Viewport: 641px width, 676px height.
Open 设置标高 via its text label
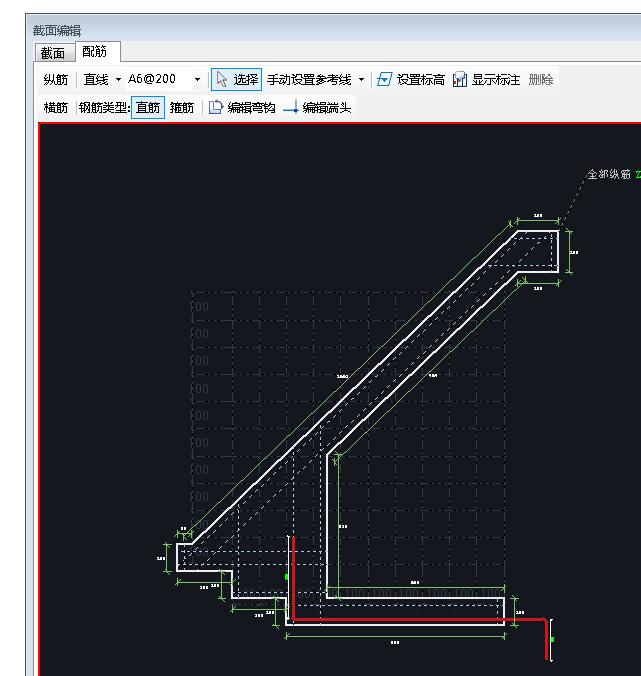(x=421, y=79)
